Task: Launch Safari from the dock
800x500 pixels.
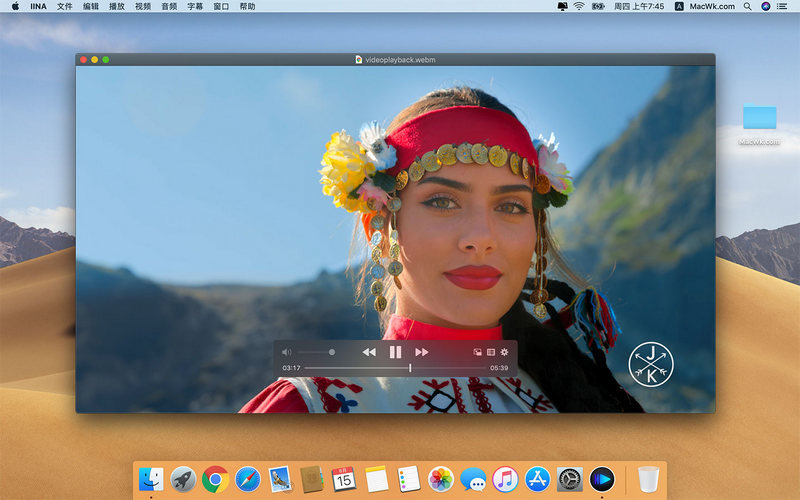Action: coord(247,479)
